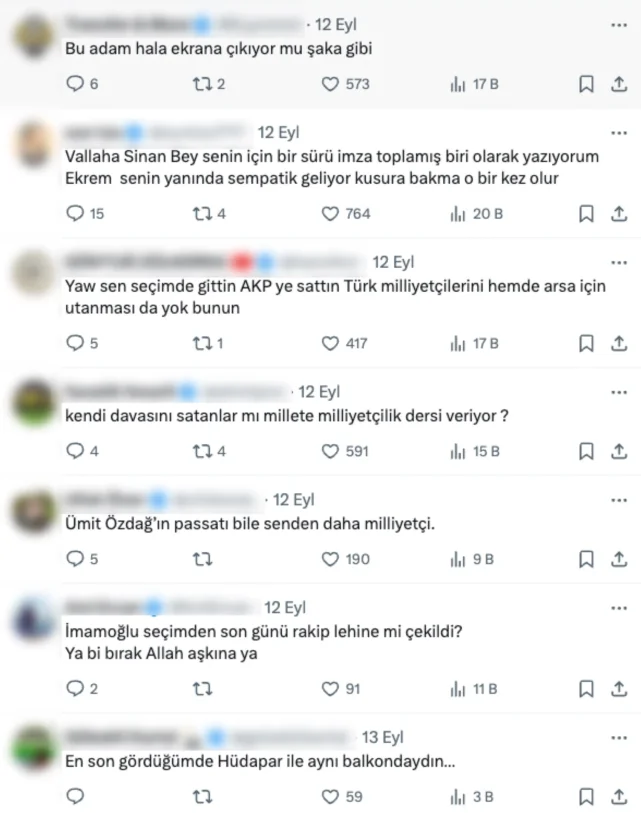Image resolution: width=641 pixels, height=813 pixels.
Task: Open profile avatar of the Hüdapar tweet author
Action: pos(34,749)
